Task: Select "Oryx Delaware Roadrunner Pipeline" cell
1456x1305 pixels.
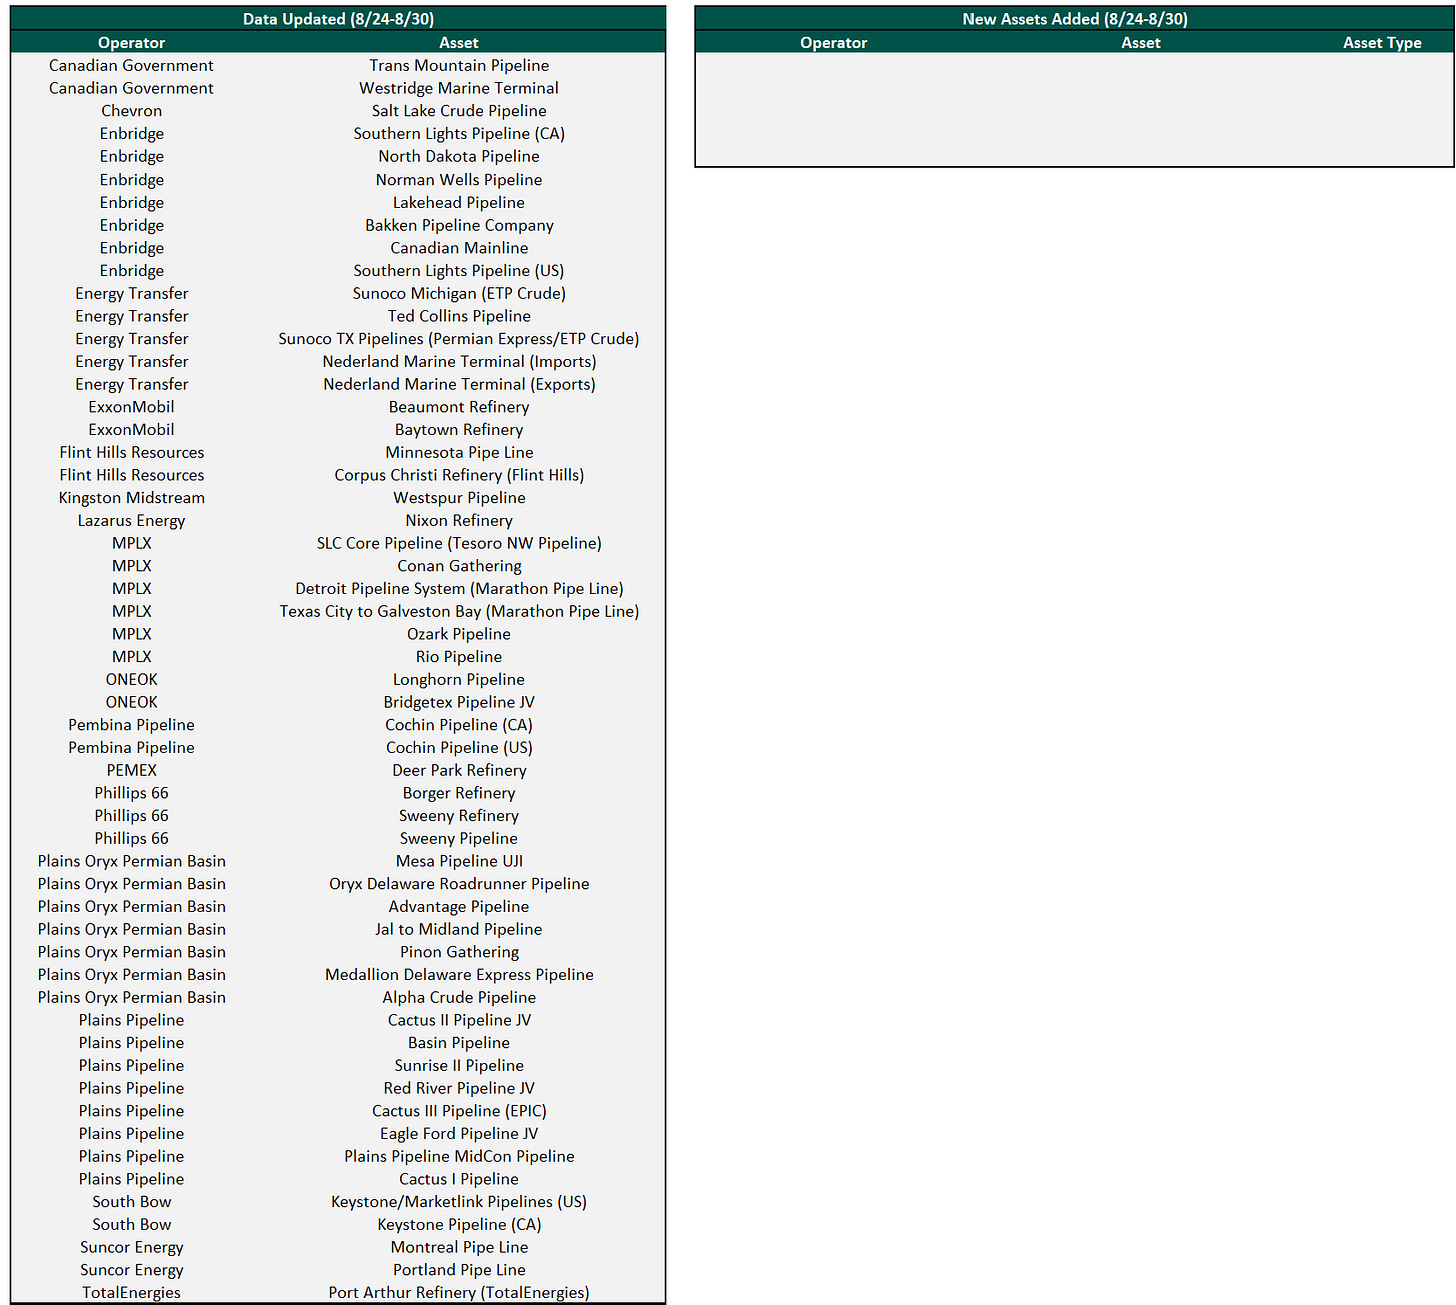Action: [x=459, y=884]
